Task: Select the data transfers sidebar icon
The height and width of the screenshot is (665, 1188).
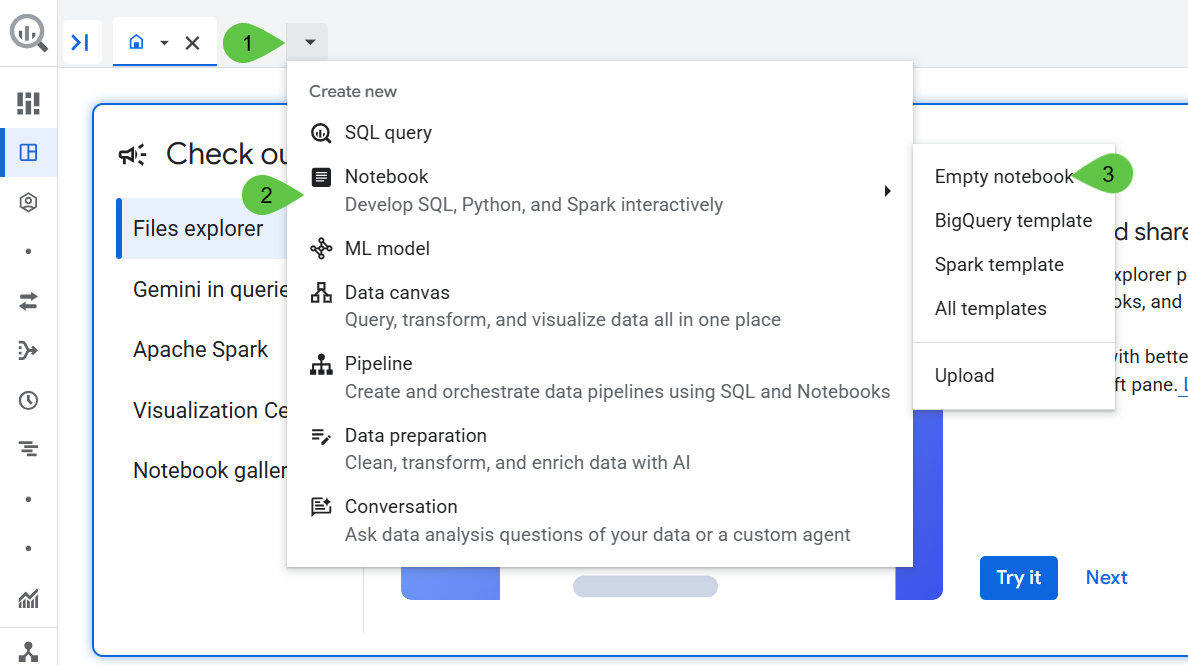Action: click(x=28, y=300)
